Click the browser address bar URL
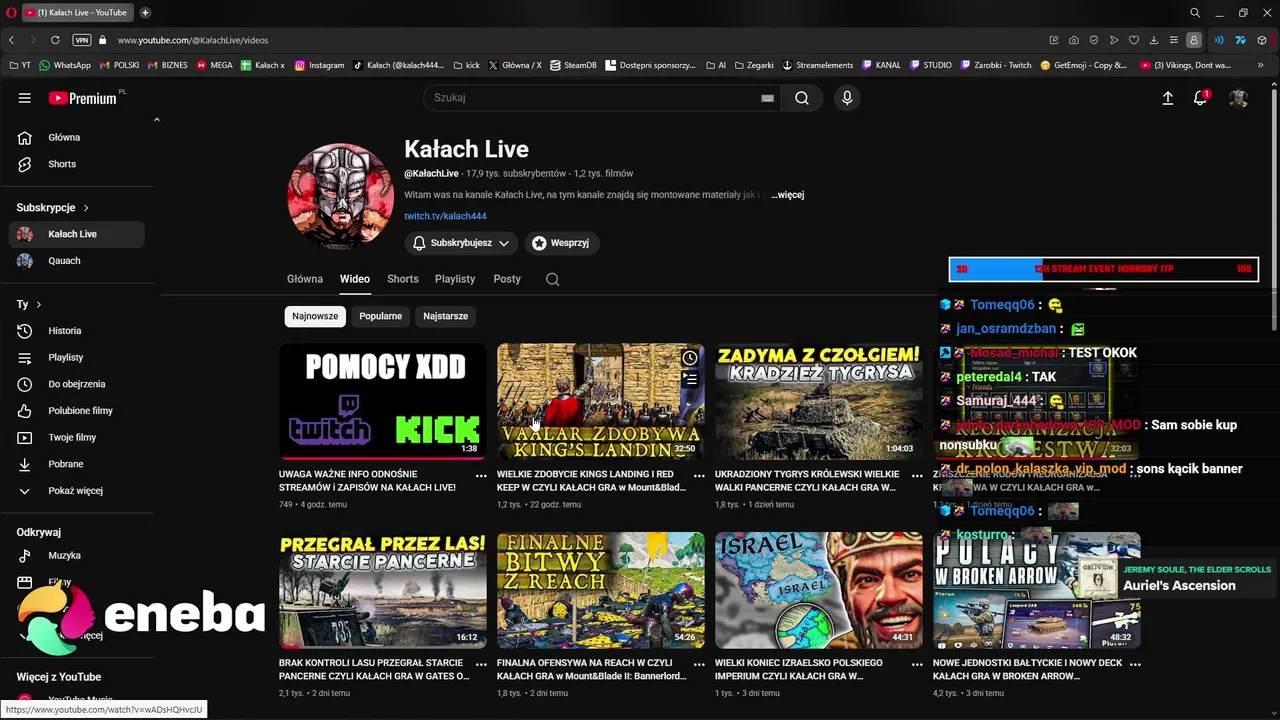The image size is (1280, 720). tap(193, 40)
